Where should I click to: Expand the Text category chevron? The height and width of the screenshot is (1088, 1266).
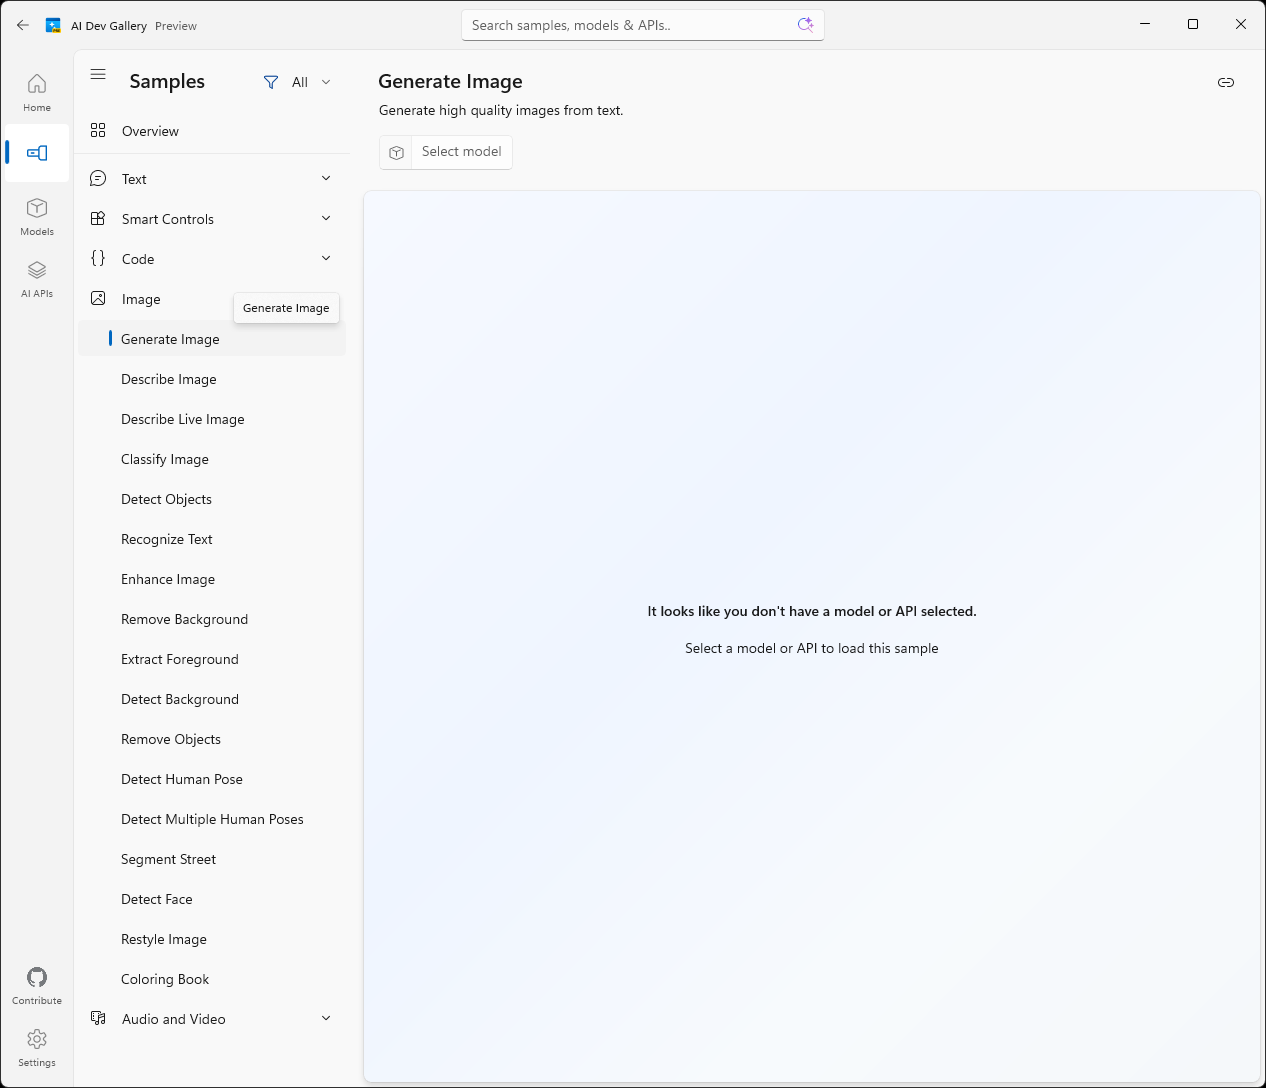pyautogui.click(x=326, y=178)
